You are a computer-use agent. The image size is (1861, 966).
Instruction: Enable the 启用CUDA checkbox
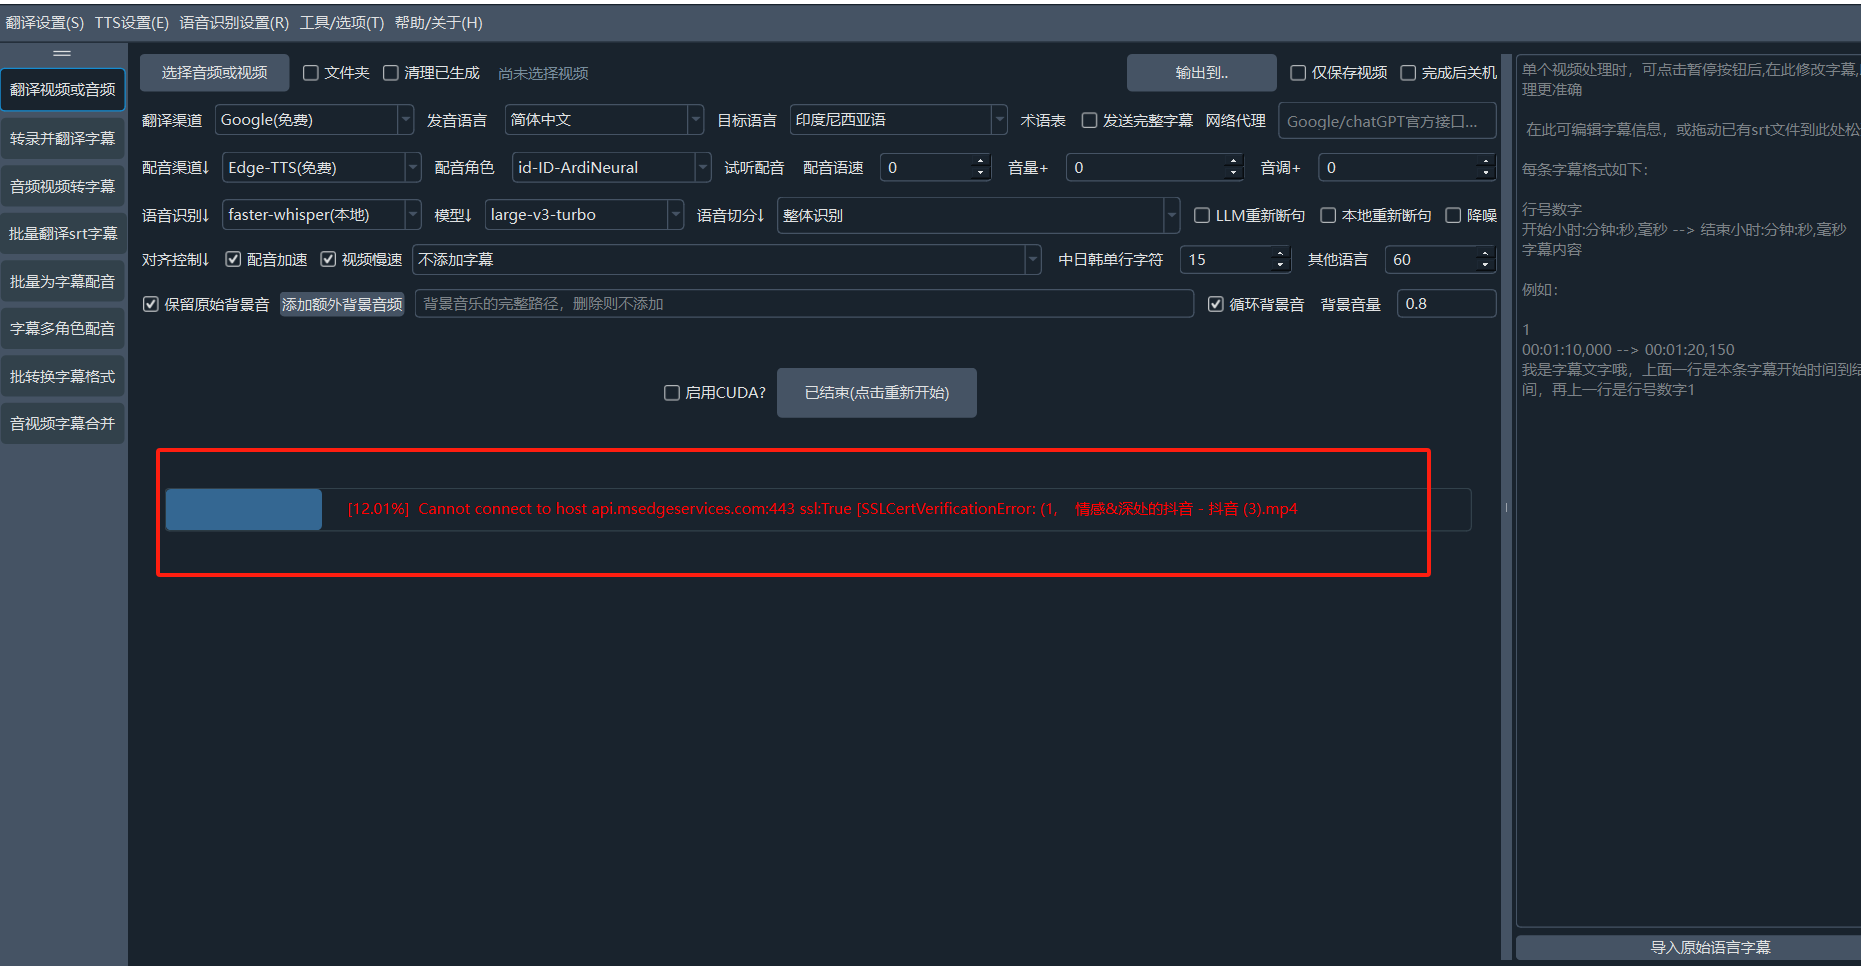[672, 393]
